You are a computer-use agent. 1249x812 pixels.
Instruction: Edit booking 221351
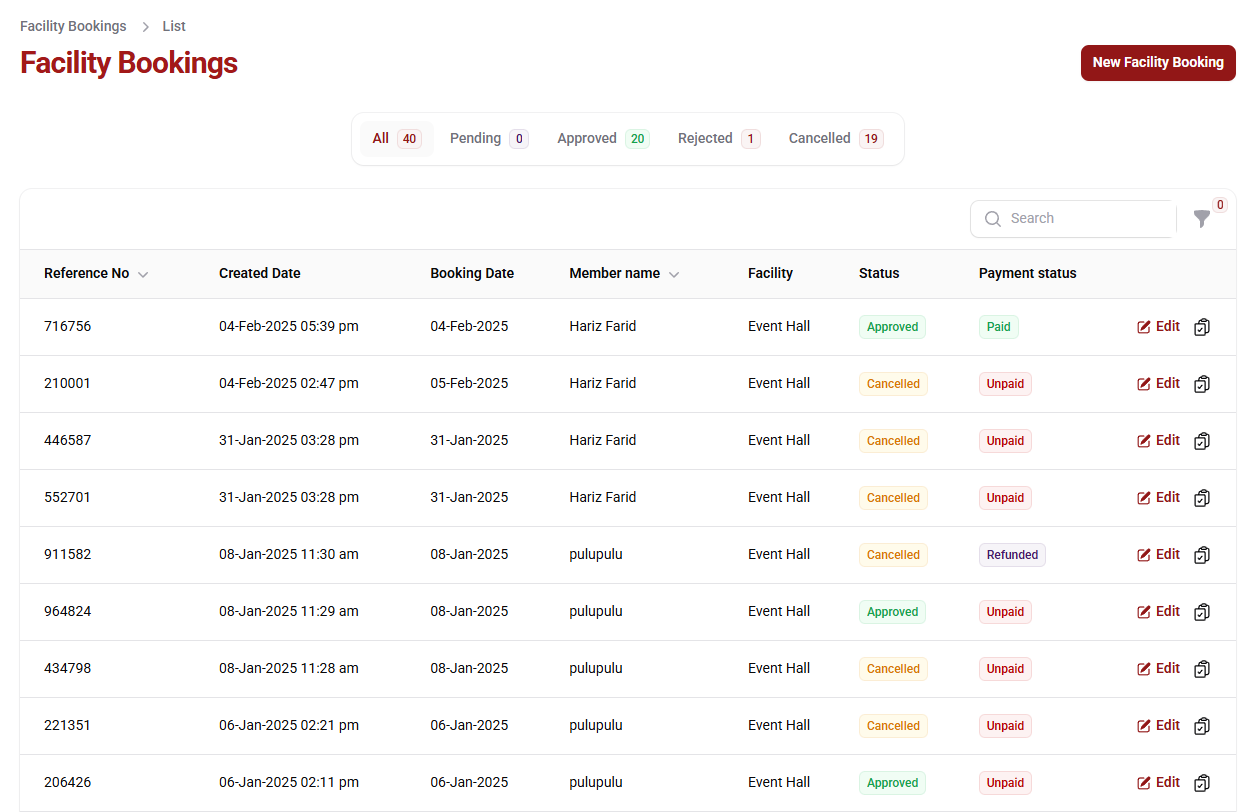[x=1158, y=725]
